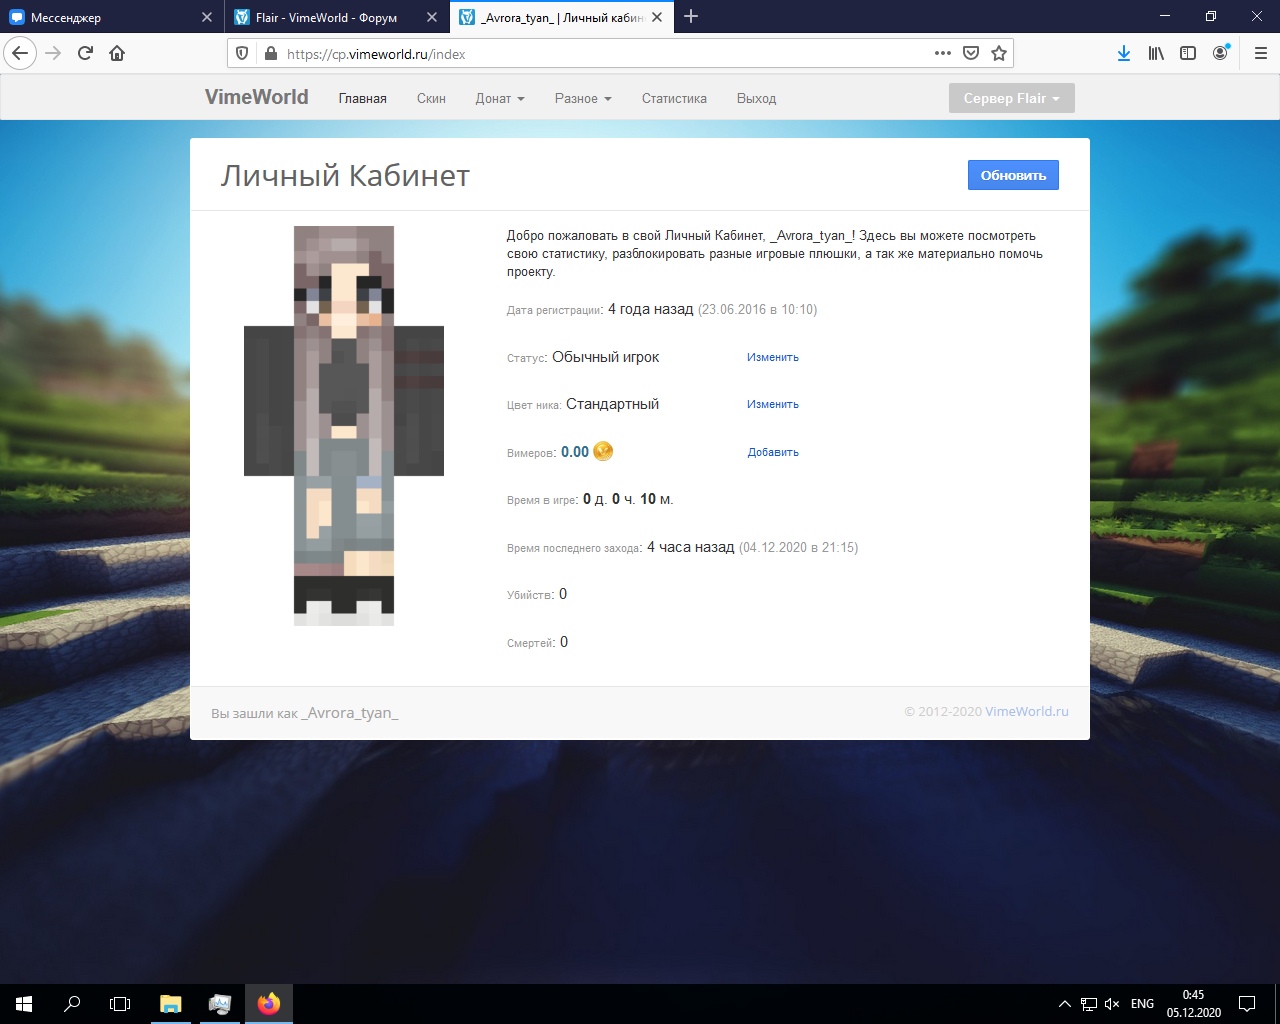Open the notification center icon

tap(1247, 1004)
